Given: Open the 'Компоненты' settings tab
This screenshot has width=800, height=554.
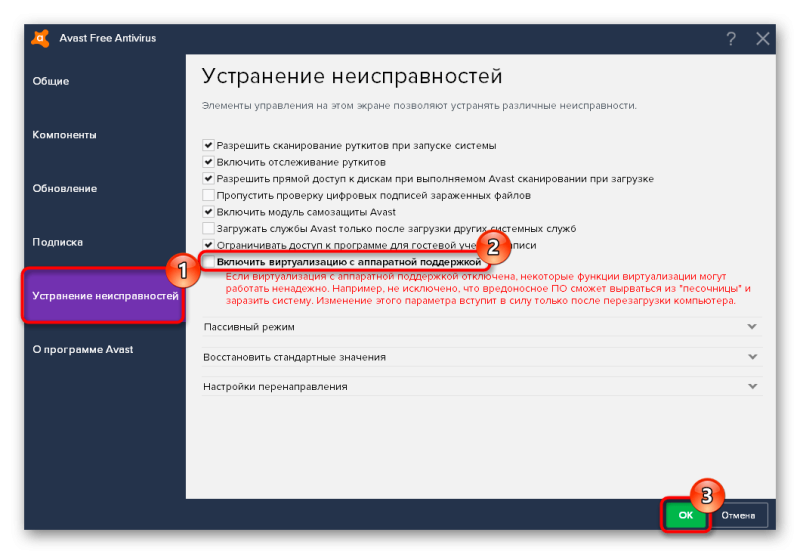Looking at the screenshot, I should click(105, 135).
